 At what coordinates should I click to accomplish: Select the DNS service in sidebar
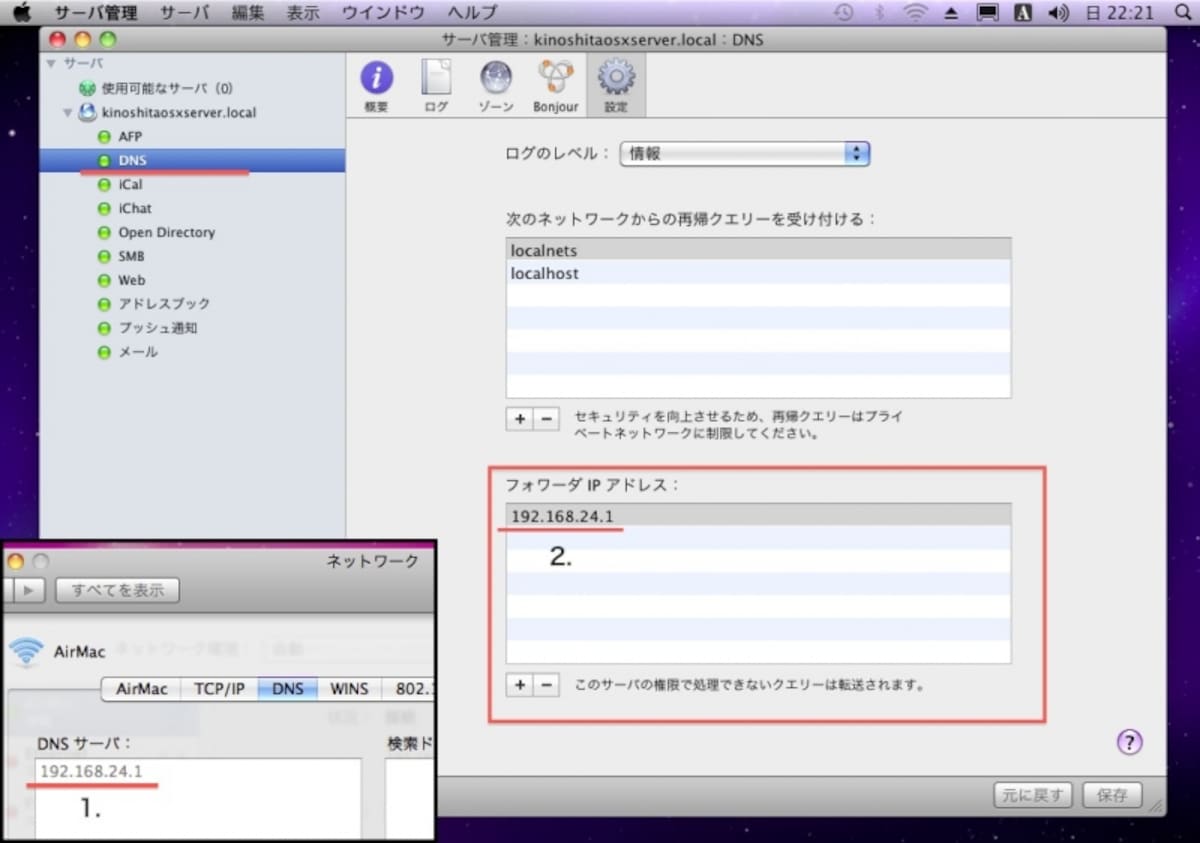click(192, 160)
